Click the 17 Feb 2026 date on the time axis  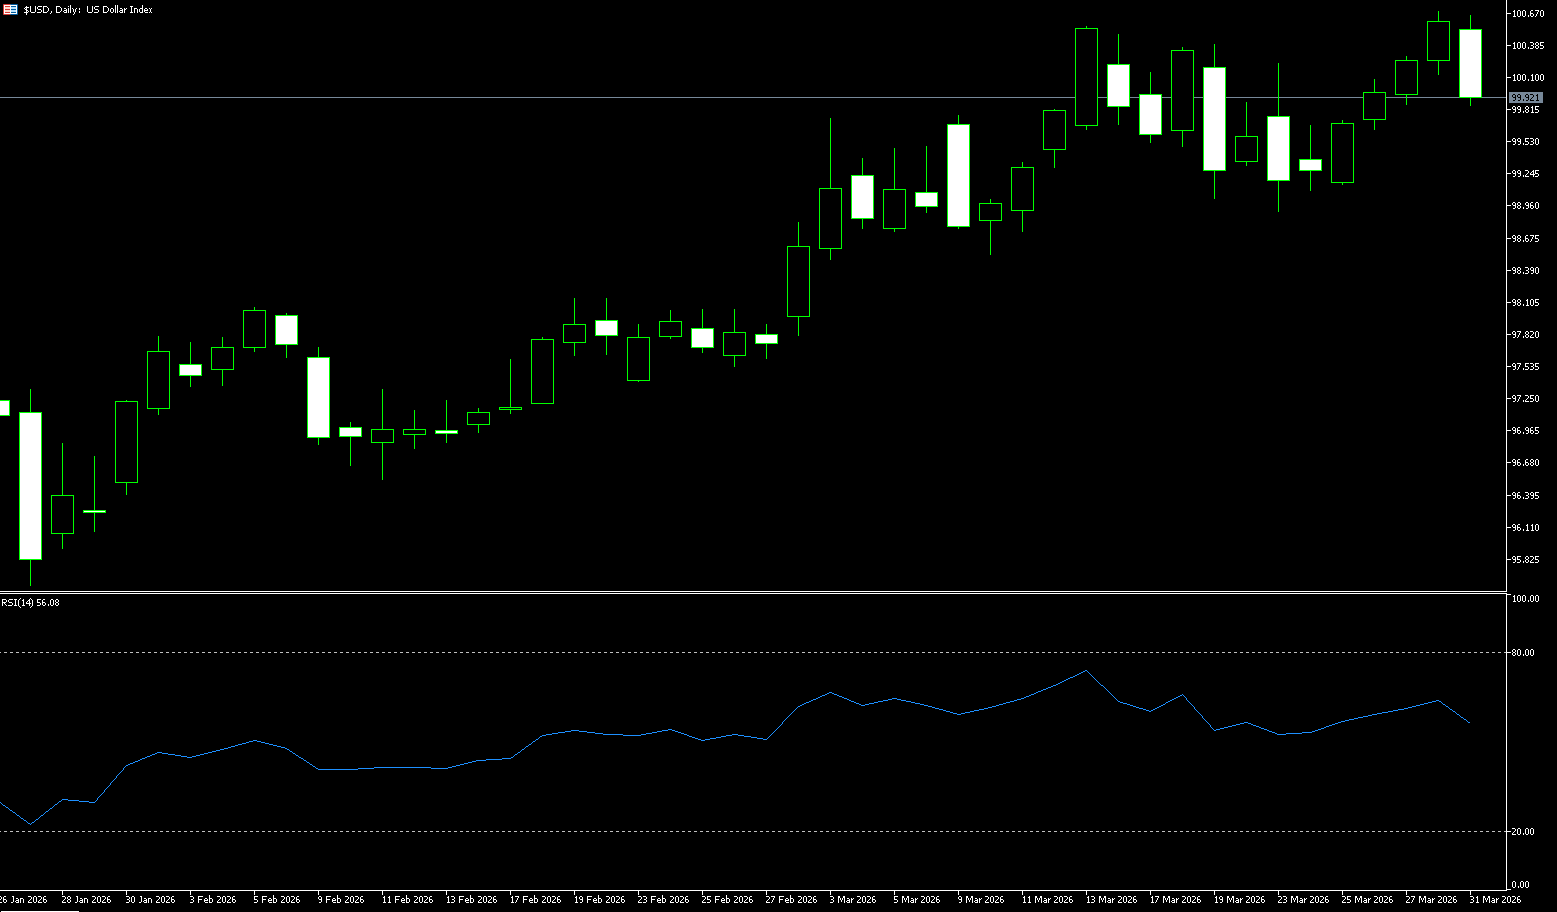tap(535, 899)
